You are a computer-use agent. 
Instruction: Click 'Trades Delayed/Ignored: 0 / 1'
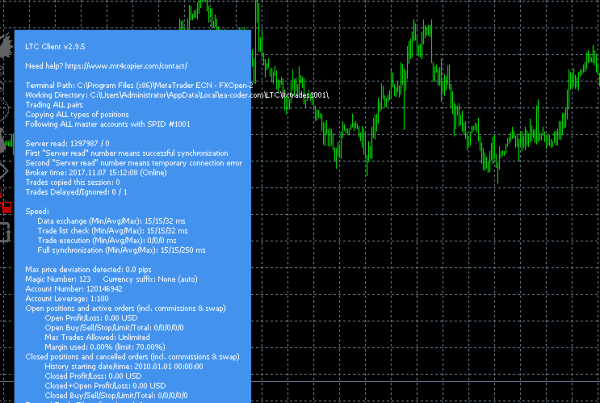76,192
